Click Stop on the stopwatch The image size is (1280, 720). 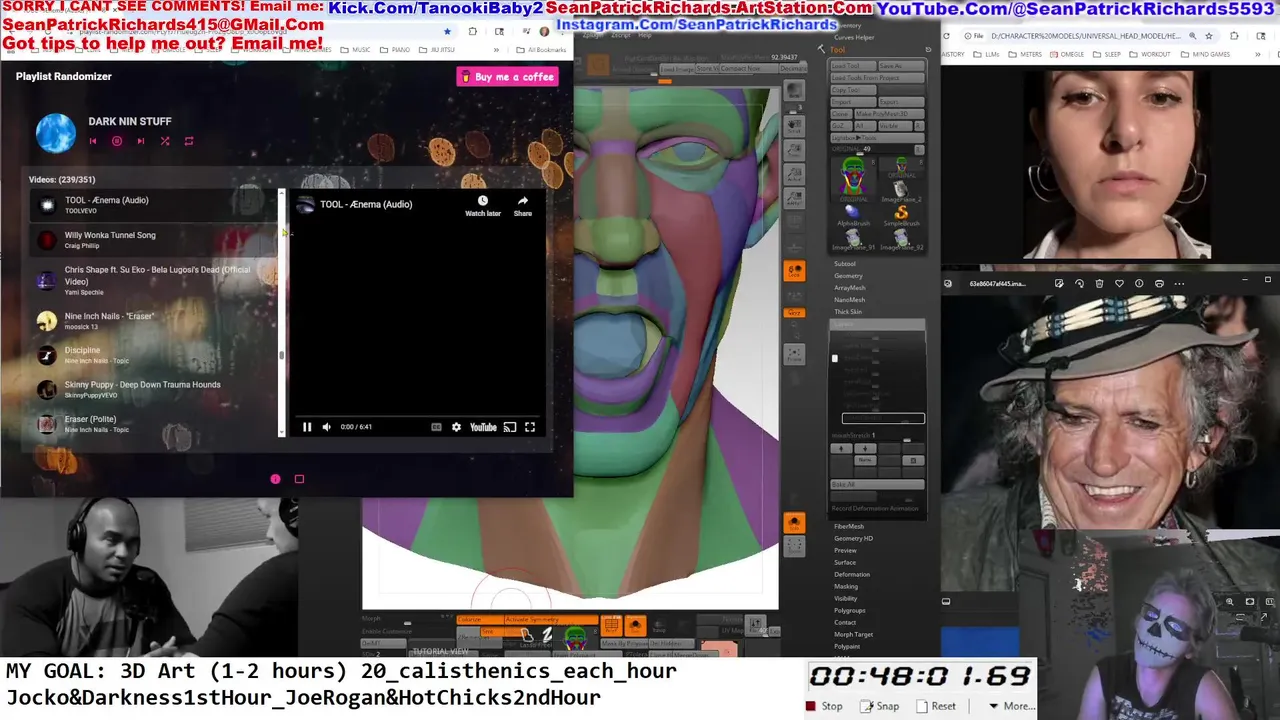825,706
